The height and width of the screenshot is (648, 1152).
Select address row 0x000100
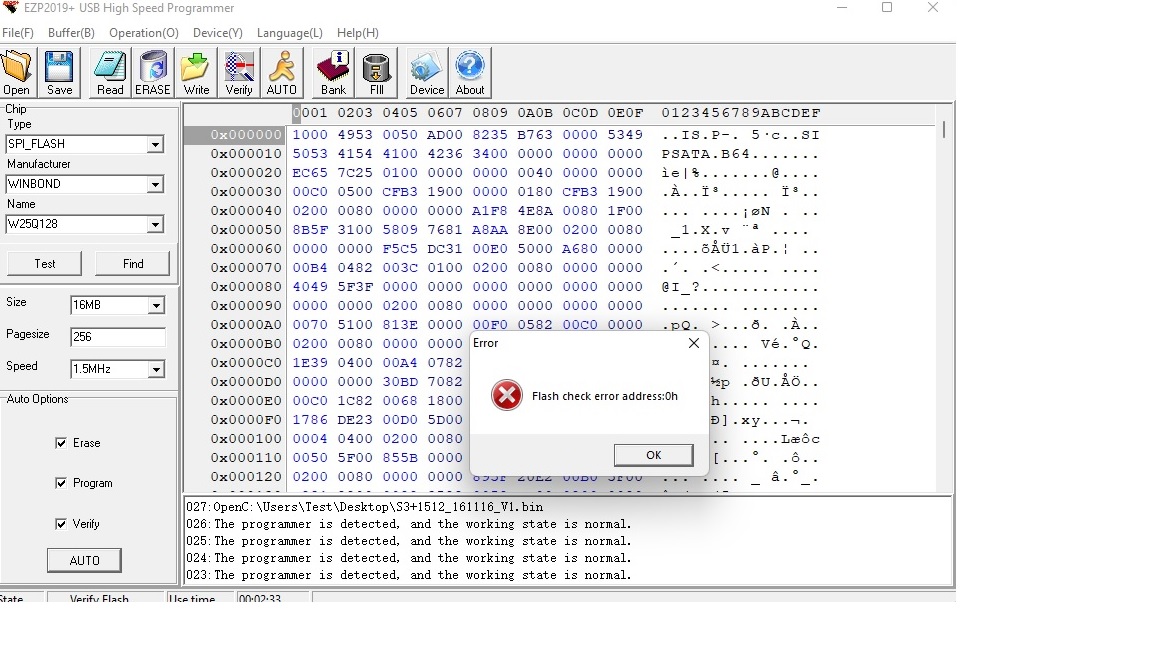pyautogui.click(x=245, y=439)
